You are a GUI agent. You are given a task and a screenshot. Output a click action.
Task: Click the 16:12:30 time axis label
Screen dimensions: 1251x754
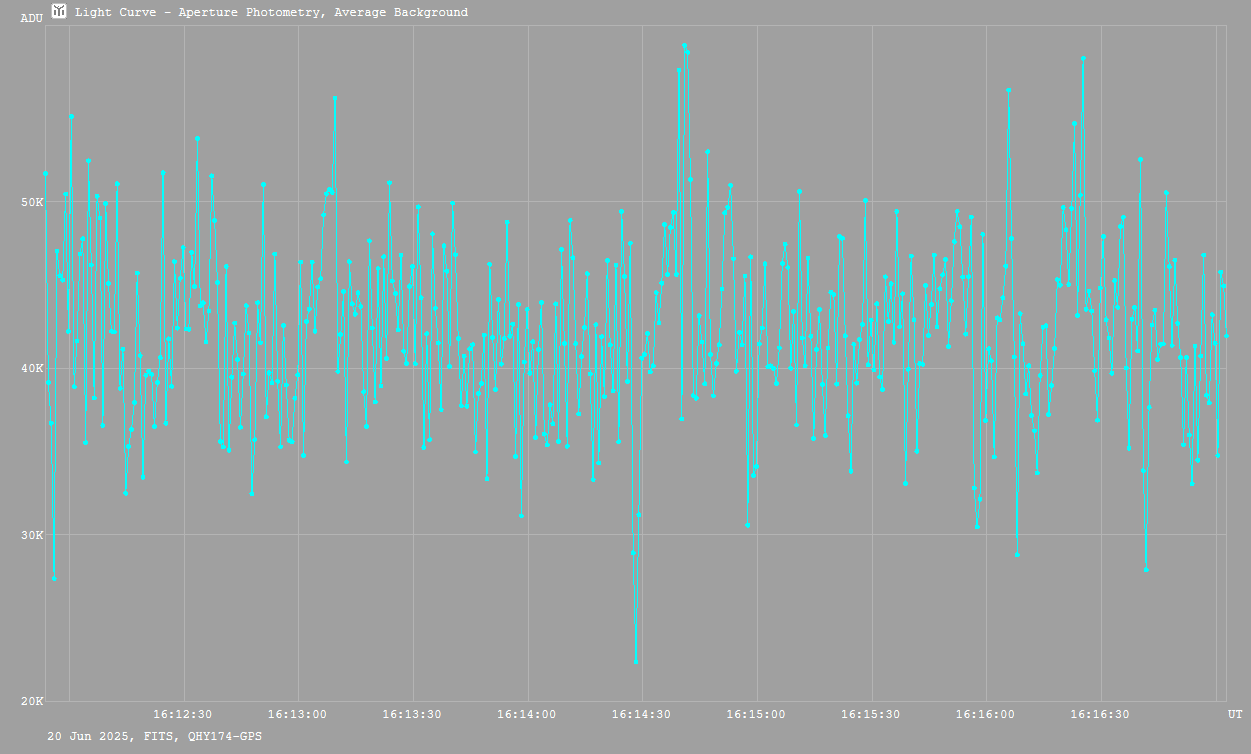click(x=182, y=714)
